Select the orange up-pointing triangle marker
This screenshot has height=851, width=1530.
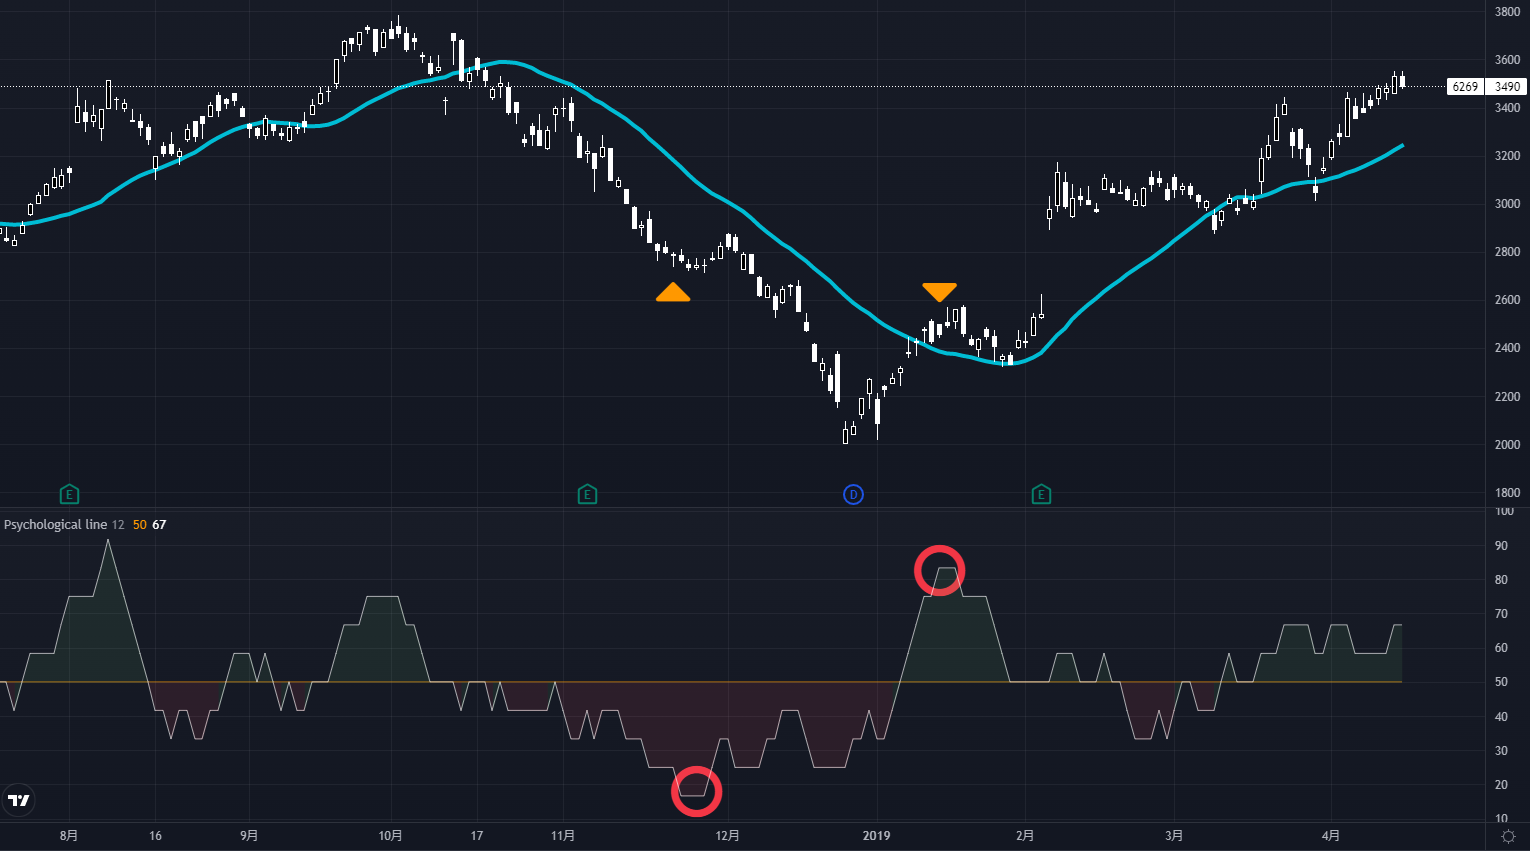pyautogui.click(x=673, y=292)
